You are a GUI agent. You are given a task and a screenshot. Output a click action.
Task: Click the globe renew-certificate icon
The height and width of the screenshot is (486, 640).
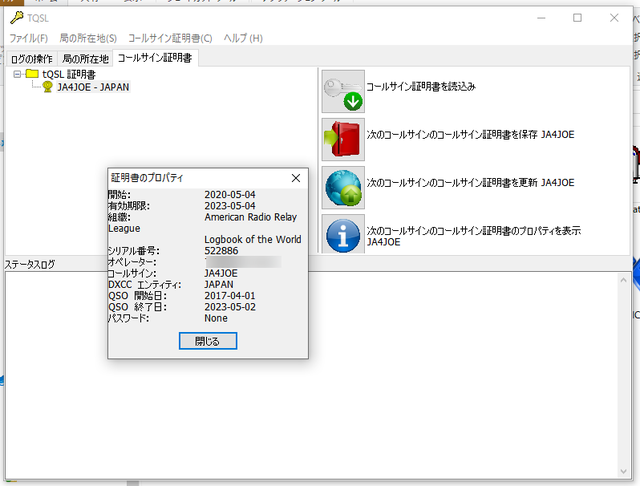(343, 188)
